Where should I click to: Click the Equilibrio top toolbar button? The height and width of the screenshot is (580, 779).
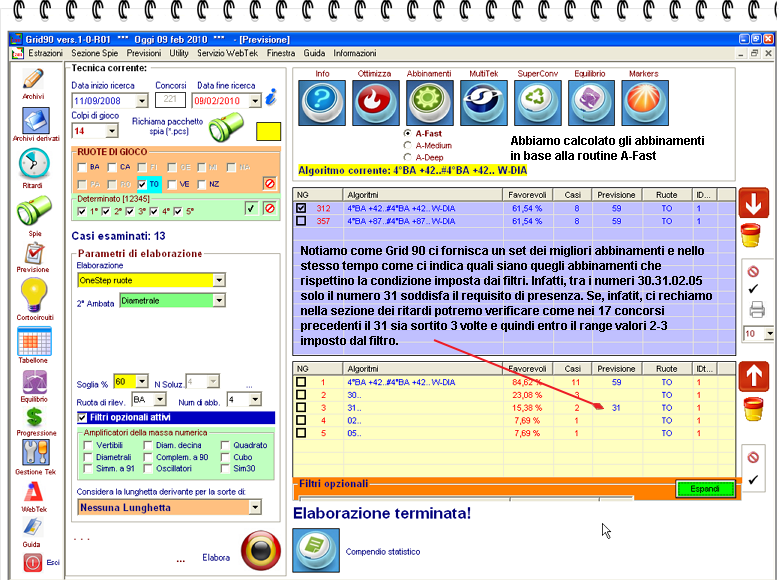pos(591,103)
